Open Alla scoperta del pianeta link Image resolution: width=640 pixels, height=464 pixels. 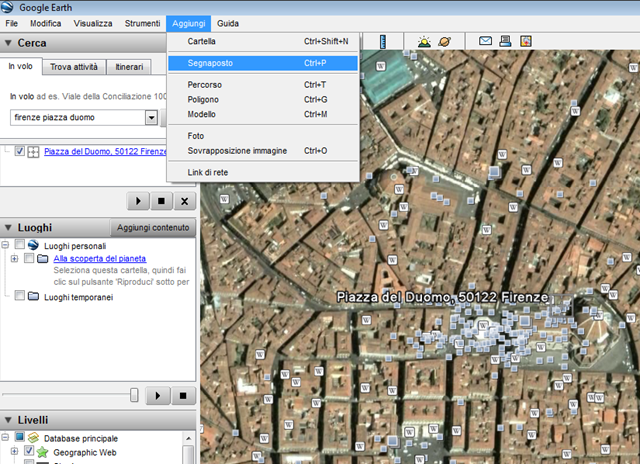[x=100, y=258]
